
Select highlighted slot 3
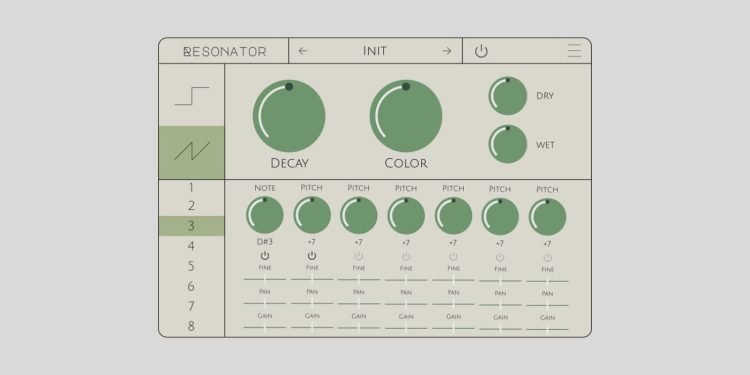point(191,226)
